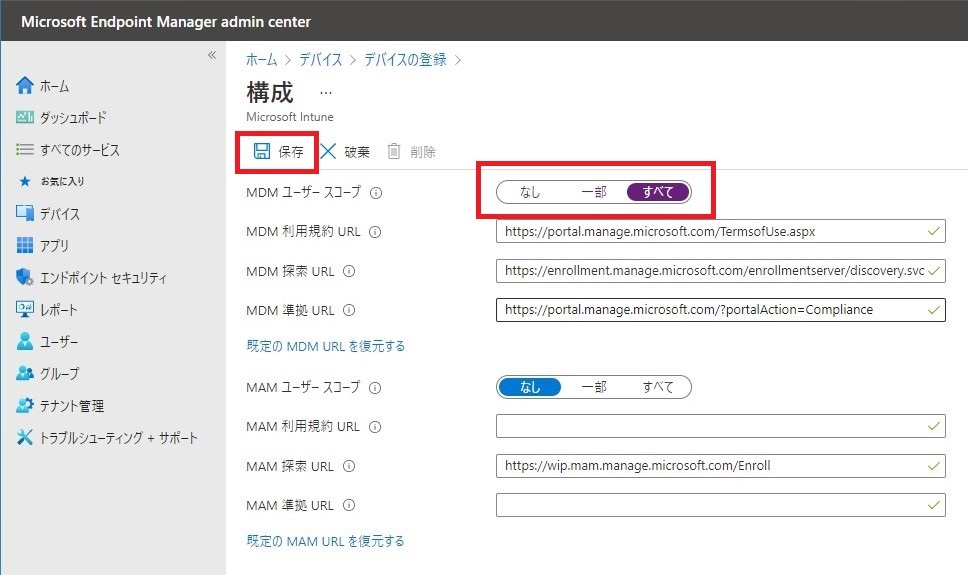Image resolution: width=968 pixels, height=575 pixels.
Task: Open すべてのサービス in navigation menu
Action: (80, 149)
